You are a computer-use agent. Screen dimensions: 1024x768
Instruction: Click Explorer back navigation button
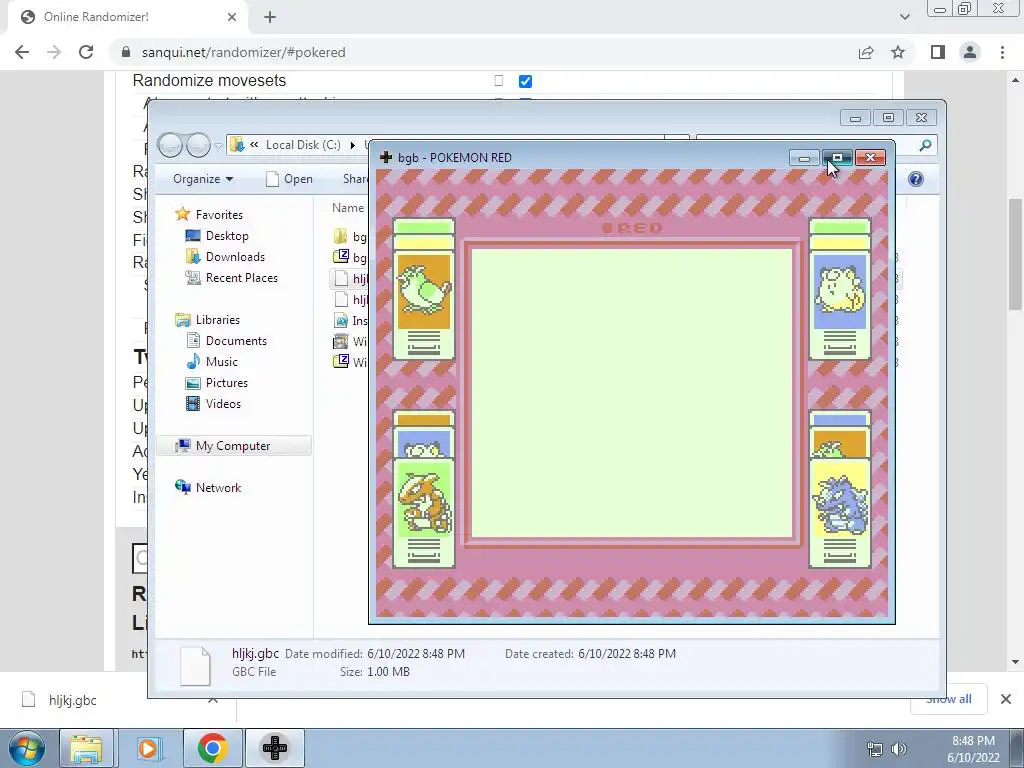pos(170,145)
